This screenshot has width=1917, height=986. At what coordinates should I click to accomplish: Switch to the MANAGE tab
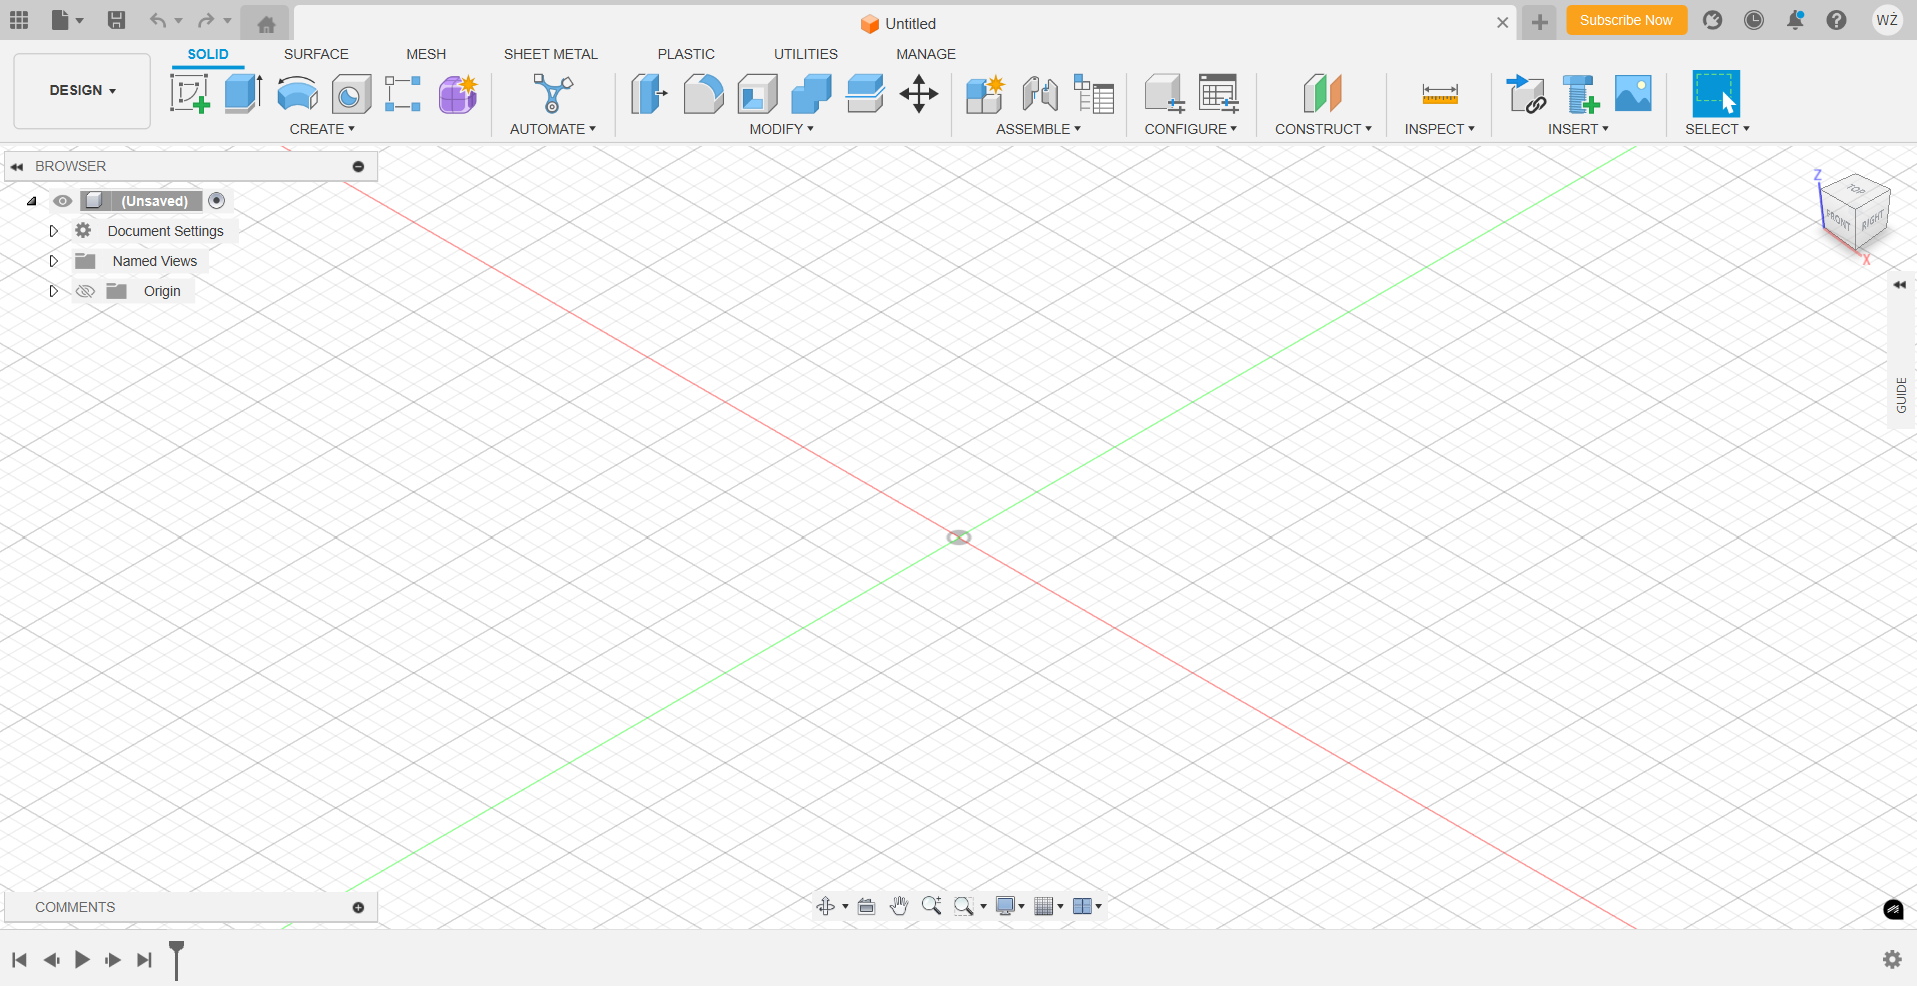[x=926, y=54]
